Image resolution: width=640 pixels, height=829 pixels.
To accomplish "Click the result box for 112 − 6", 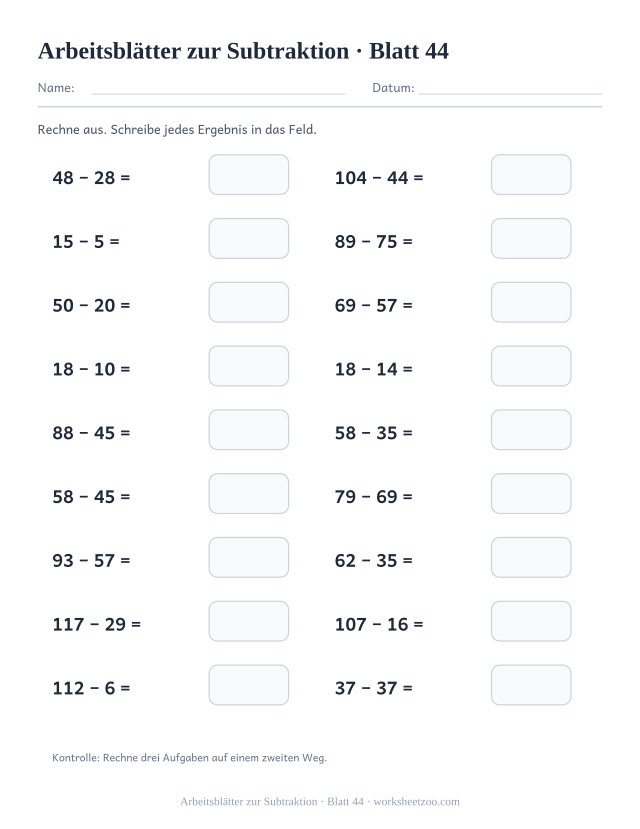I will (248, 685).
